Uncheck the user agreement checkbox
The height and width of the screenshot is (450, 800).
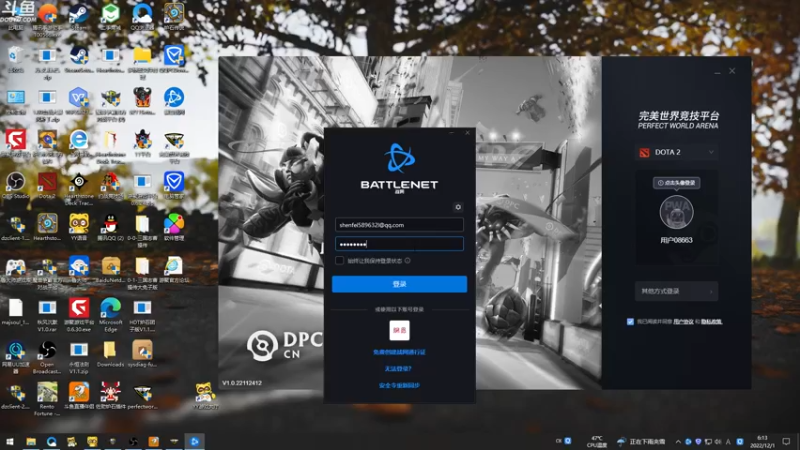pyautogui.click(x=630, y=321)
